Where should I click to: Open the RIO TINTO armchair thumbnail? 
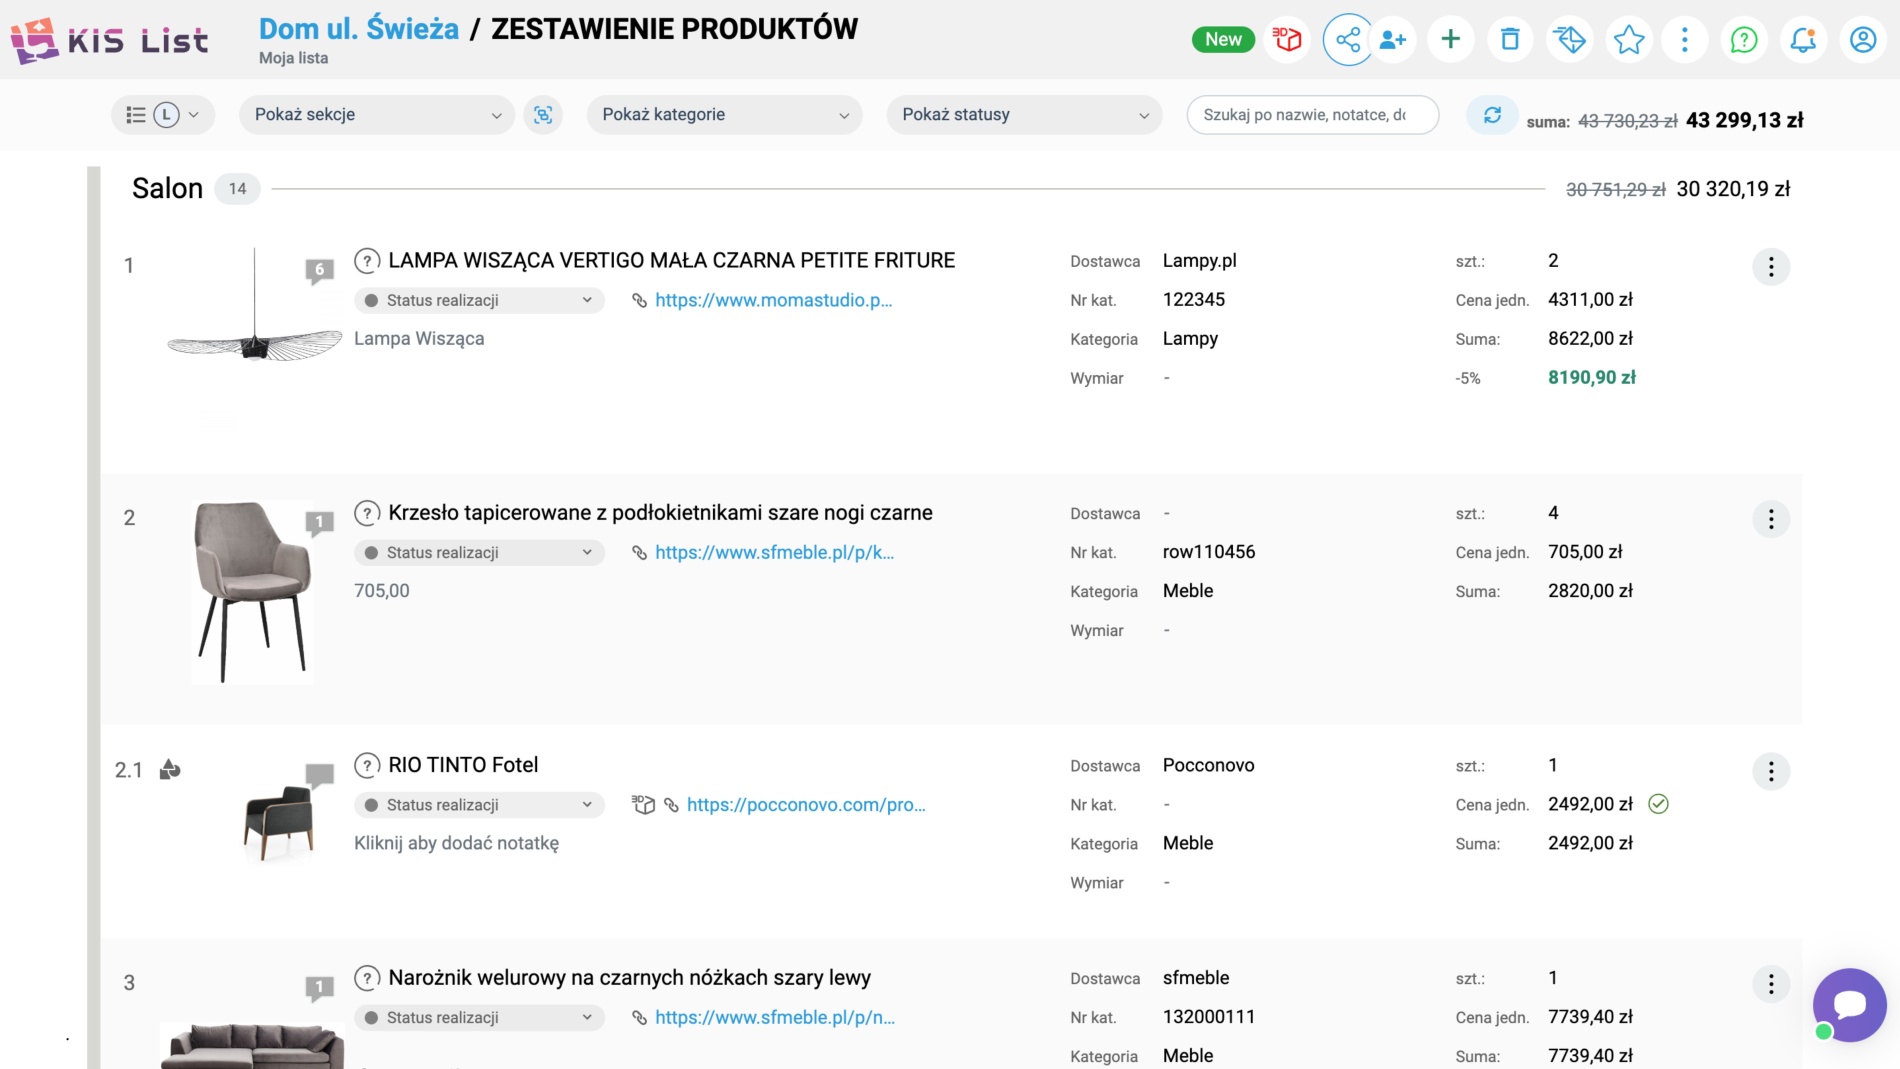point(279,823)
